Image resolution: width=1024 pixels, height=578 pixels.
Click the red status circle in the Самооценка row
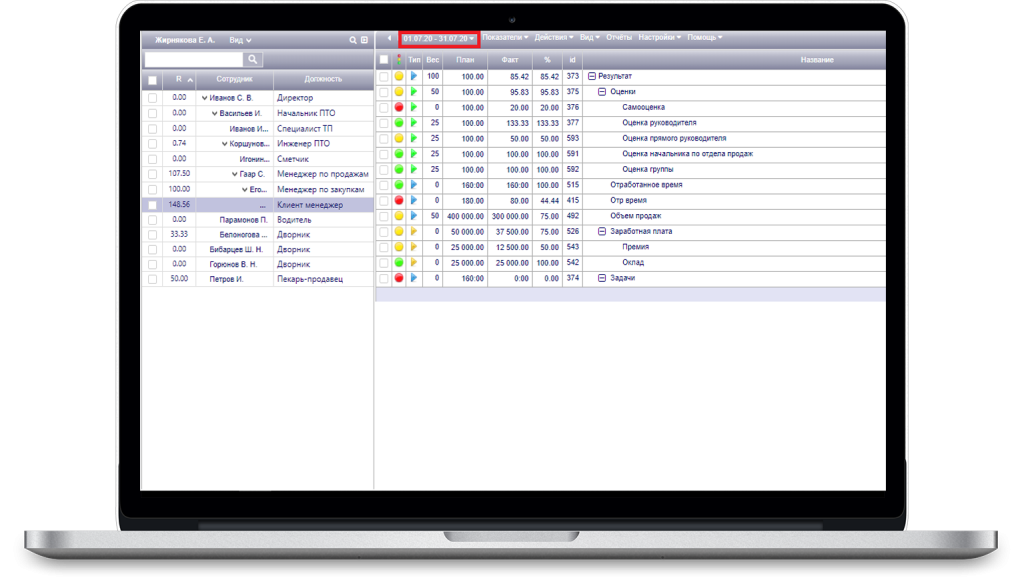[x=399, y=107]
